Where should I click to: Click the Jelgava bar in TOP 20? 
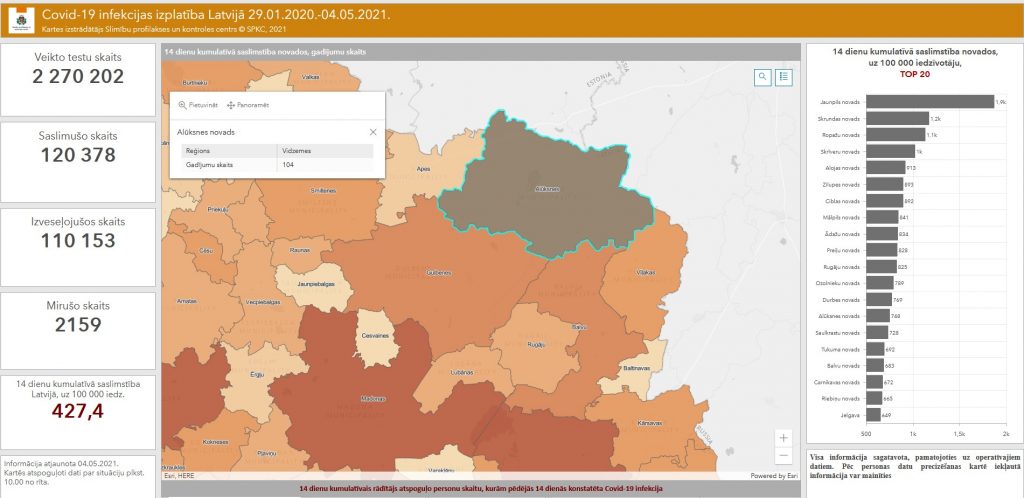pyautogui.click(x=873, y=415)
